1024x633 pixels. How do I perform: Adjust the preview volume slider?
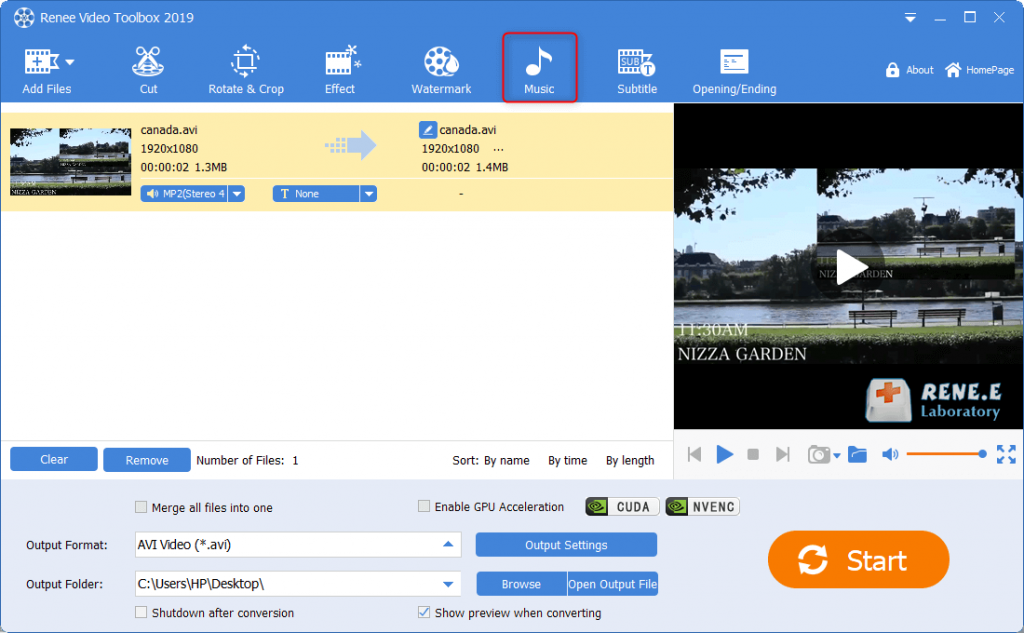point(946,454)
